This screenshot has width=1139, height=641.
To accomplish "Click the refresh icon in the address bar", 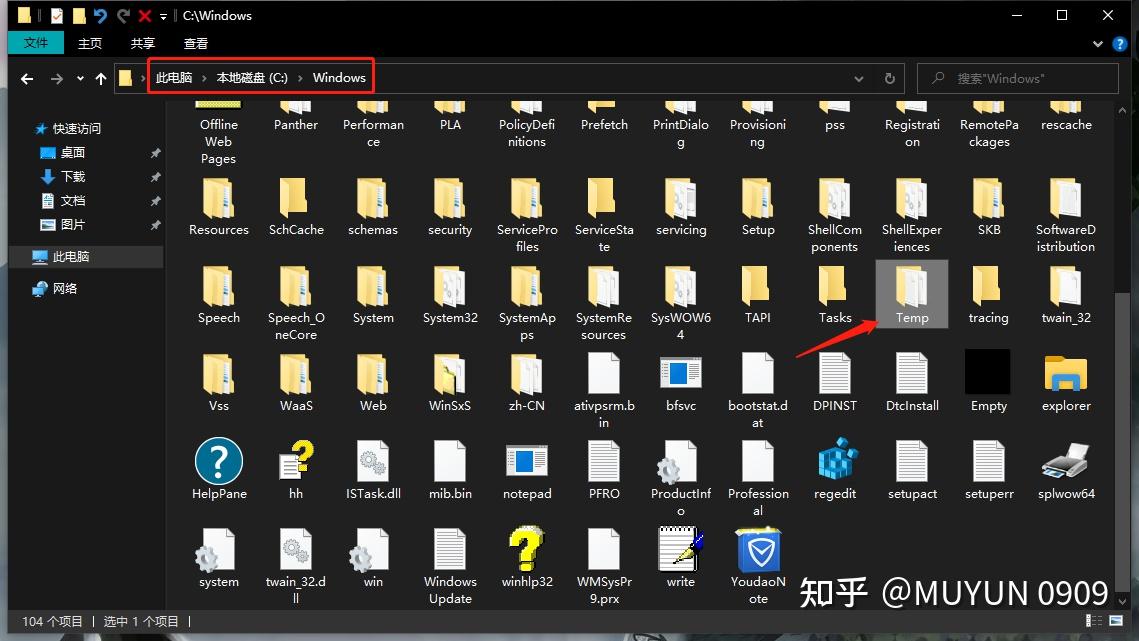I will click(889, 78).
